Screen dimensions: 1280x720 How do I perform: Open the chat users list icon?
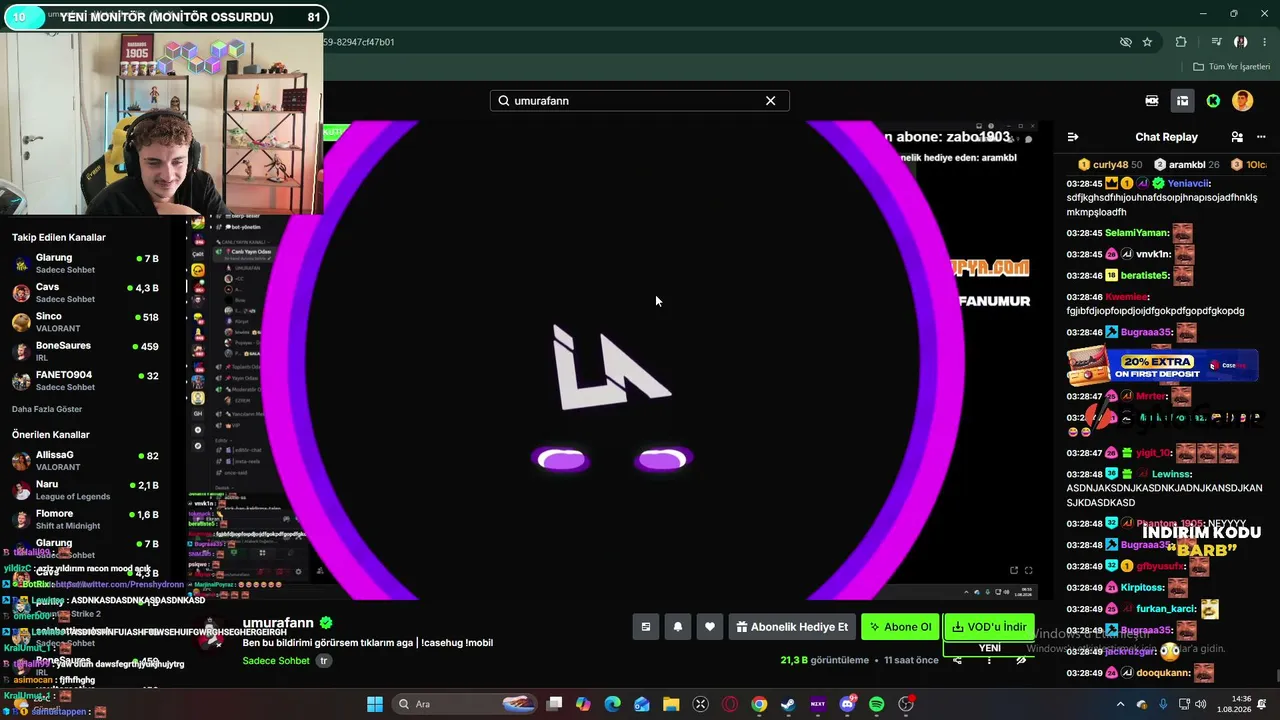point(1237,137)
